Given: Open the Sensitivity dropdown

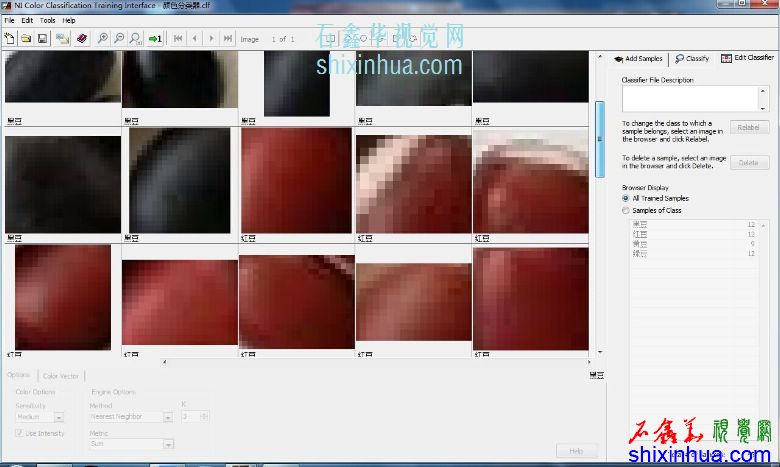Looking at the screenshot, I should coord(59,417).
